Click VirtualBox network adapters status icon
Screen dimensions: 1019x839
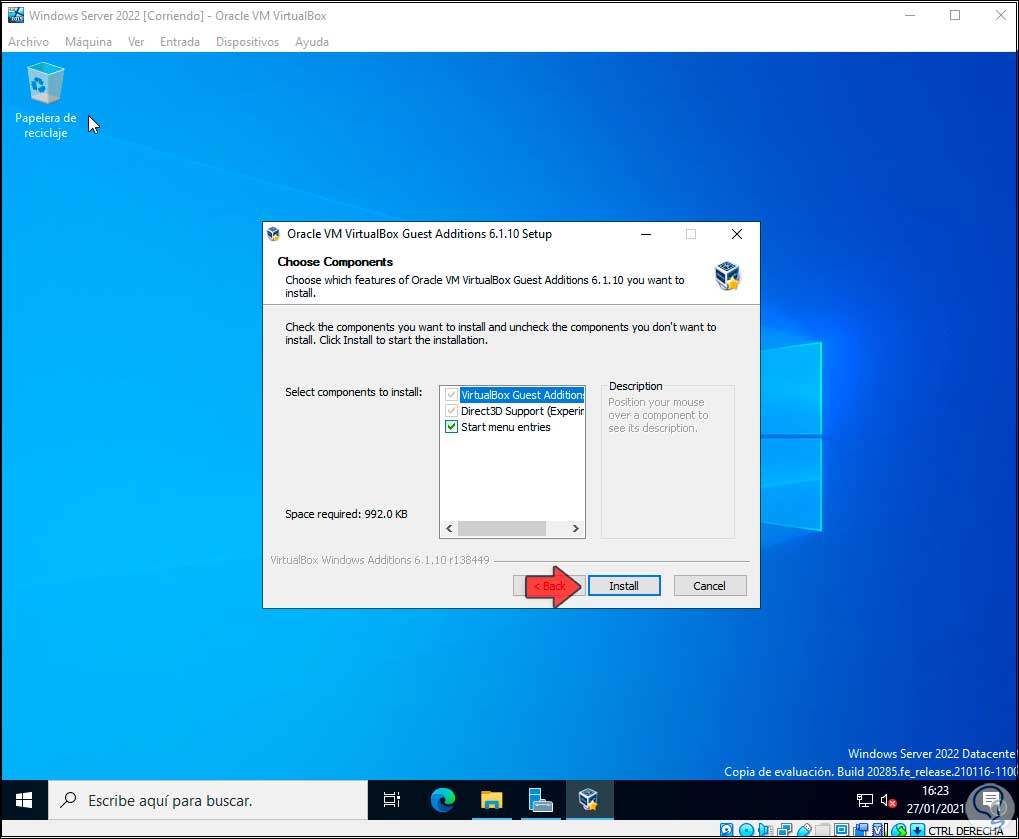[784, 830]
